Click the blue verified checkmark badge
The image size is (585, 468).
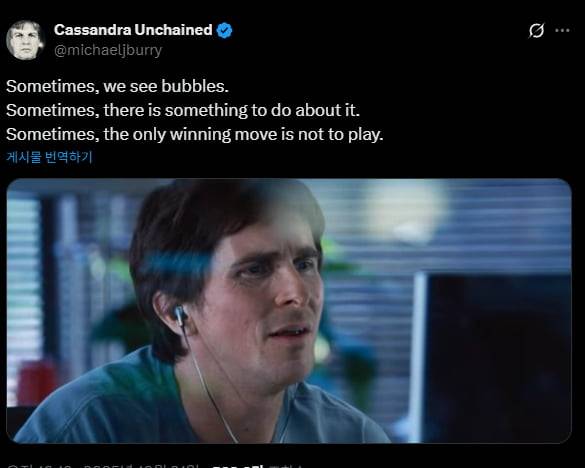pyautogui.click(x=224, y=30)
